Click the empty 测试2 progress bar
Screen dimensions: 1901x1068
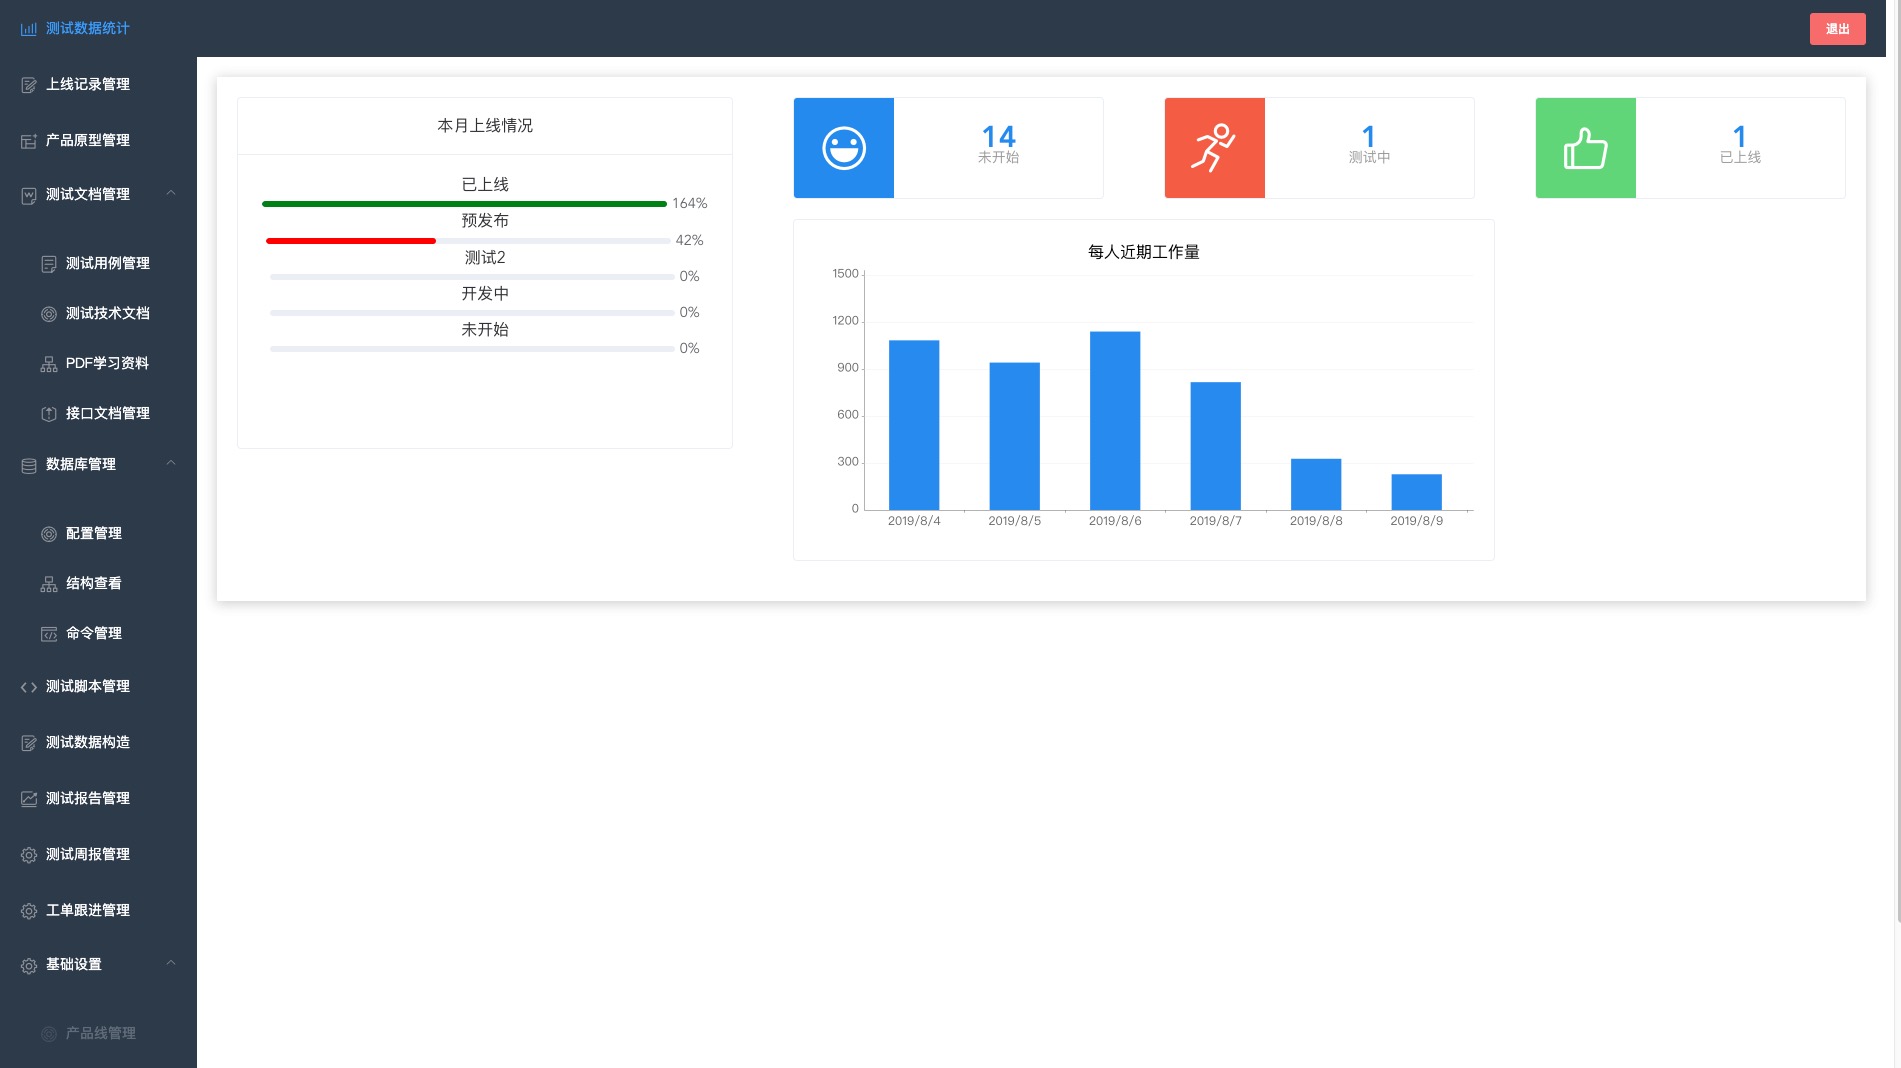click(472, 277)
